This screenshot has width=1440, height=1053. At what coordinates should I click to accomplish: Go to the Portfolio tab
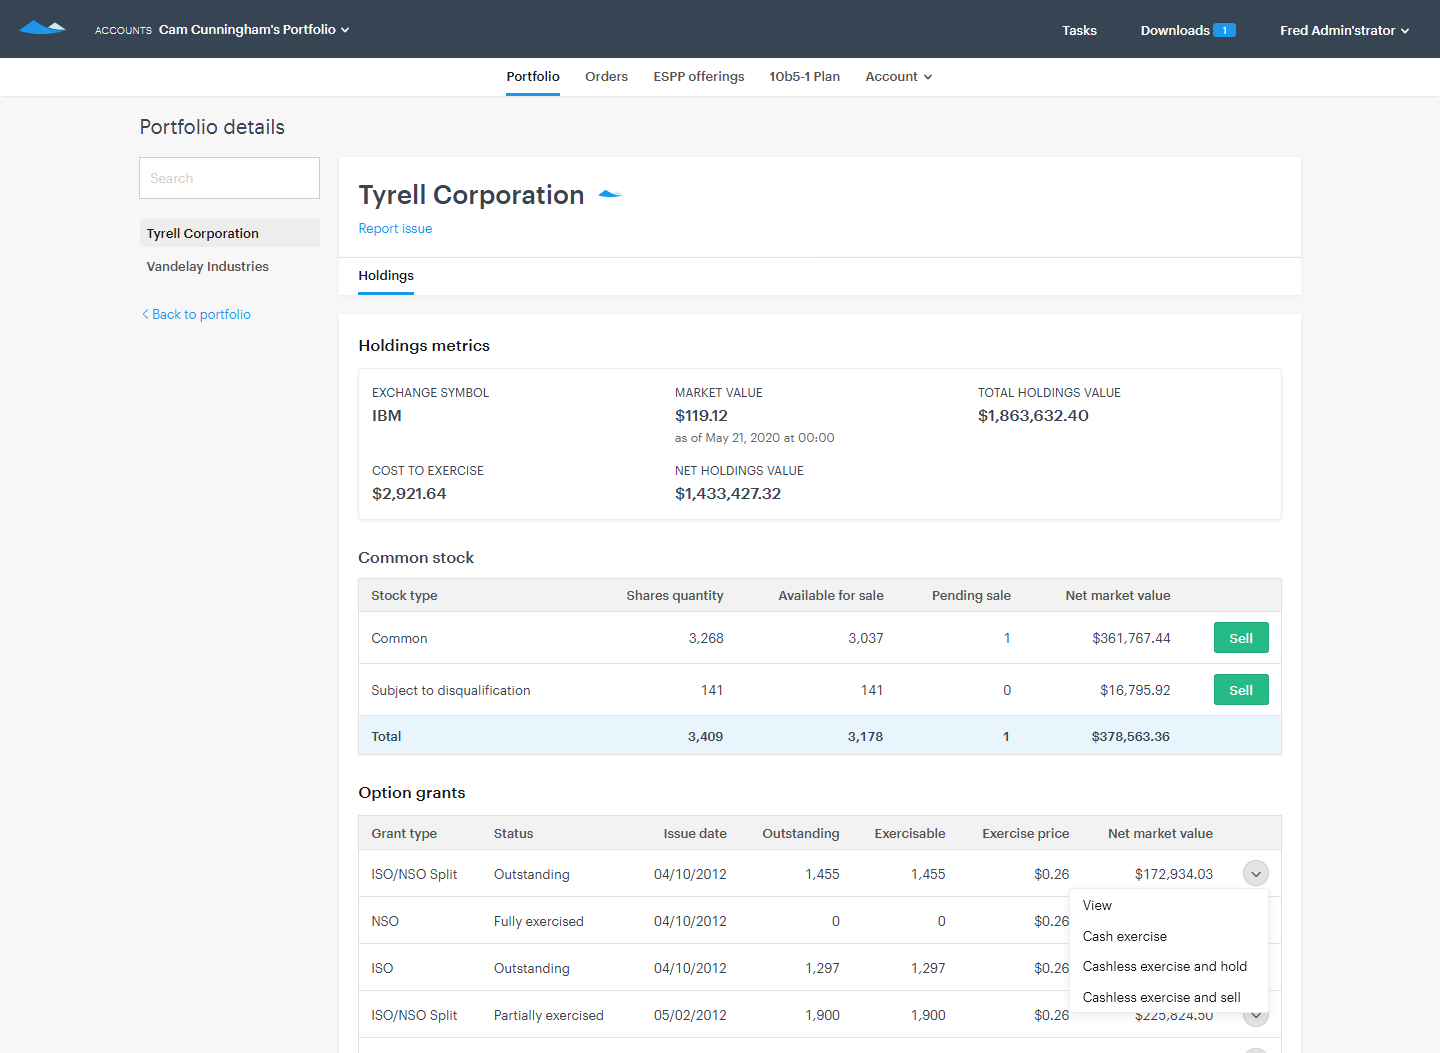(x=533, y=76)
